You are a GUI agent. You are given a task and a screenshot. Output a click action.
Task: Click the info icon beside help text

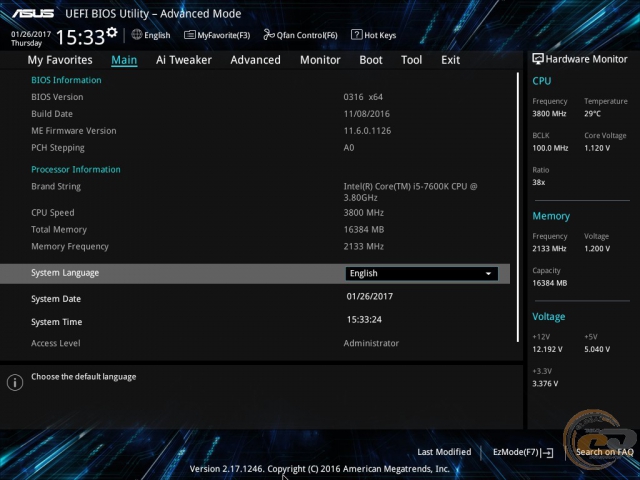coord(15,382)
